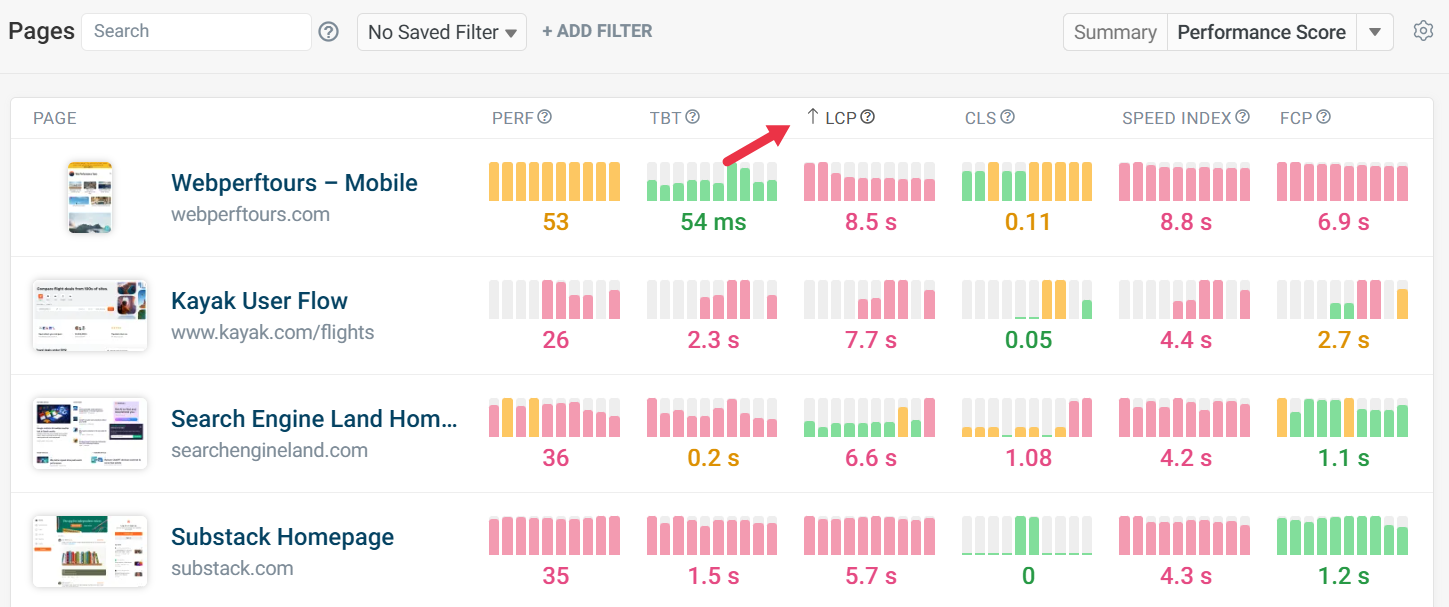Click the Speed Index help icon
The height and width of the screenshot is (607, 1449).
[x=1242, y=117]
